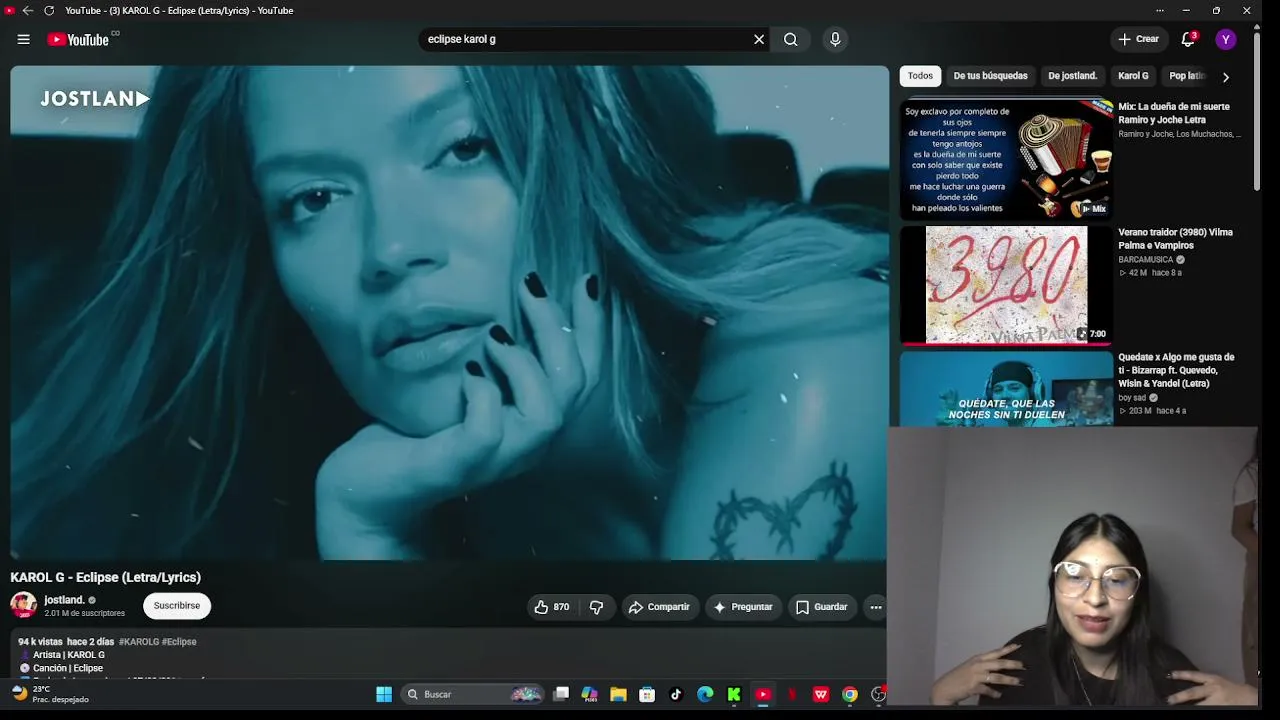The image size is (1280, 720).
Task: Subscribe to jostland. with Suscribirse
Action: (177, 605)
